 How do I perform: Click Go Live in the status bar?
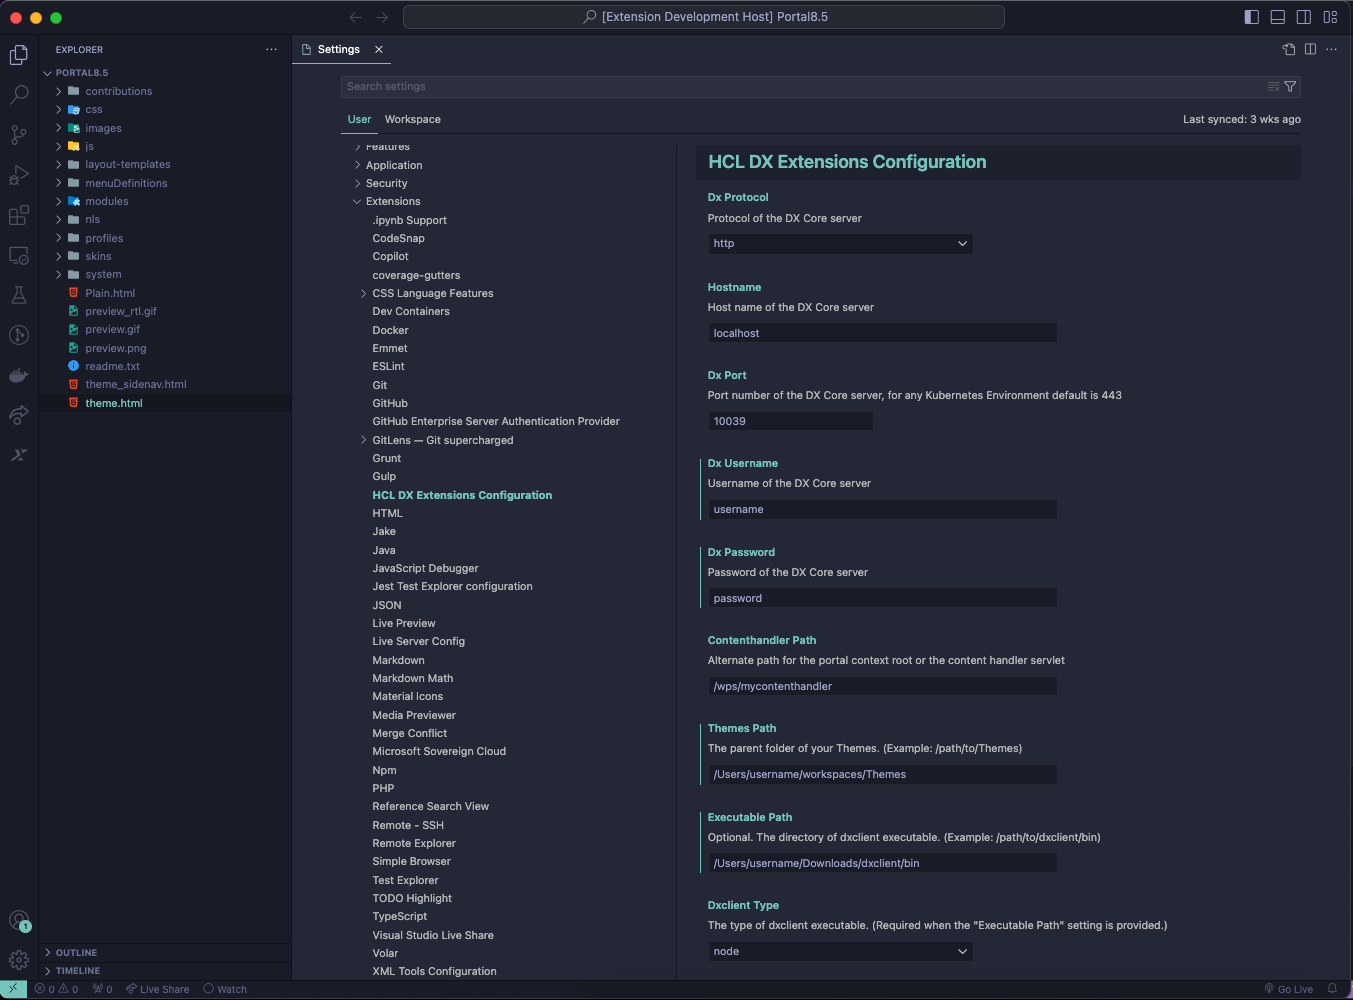pyautogui.click(x=1289, y=988)
